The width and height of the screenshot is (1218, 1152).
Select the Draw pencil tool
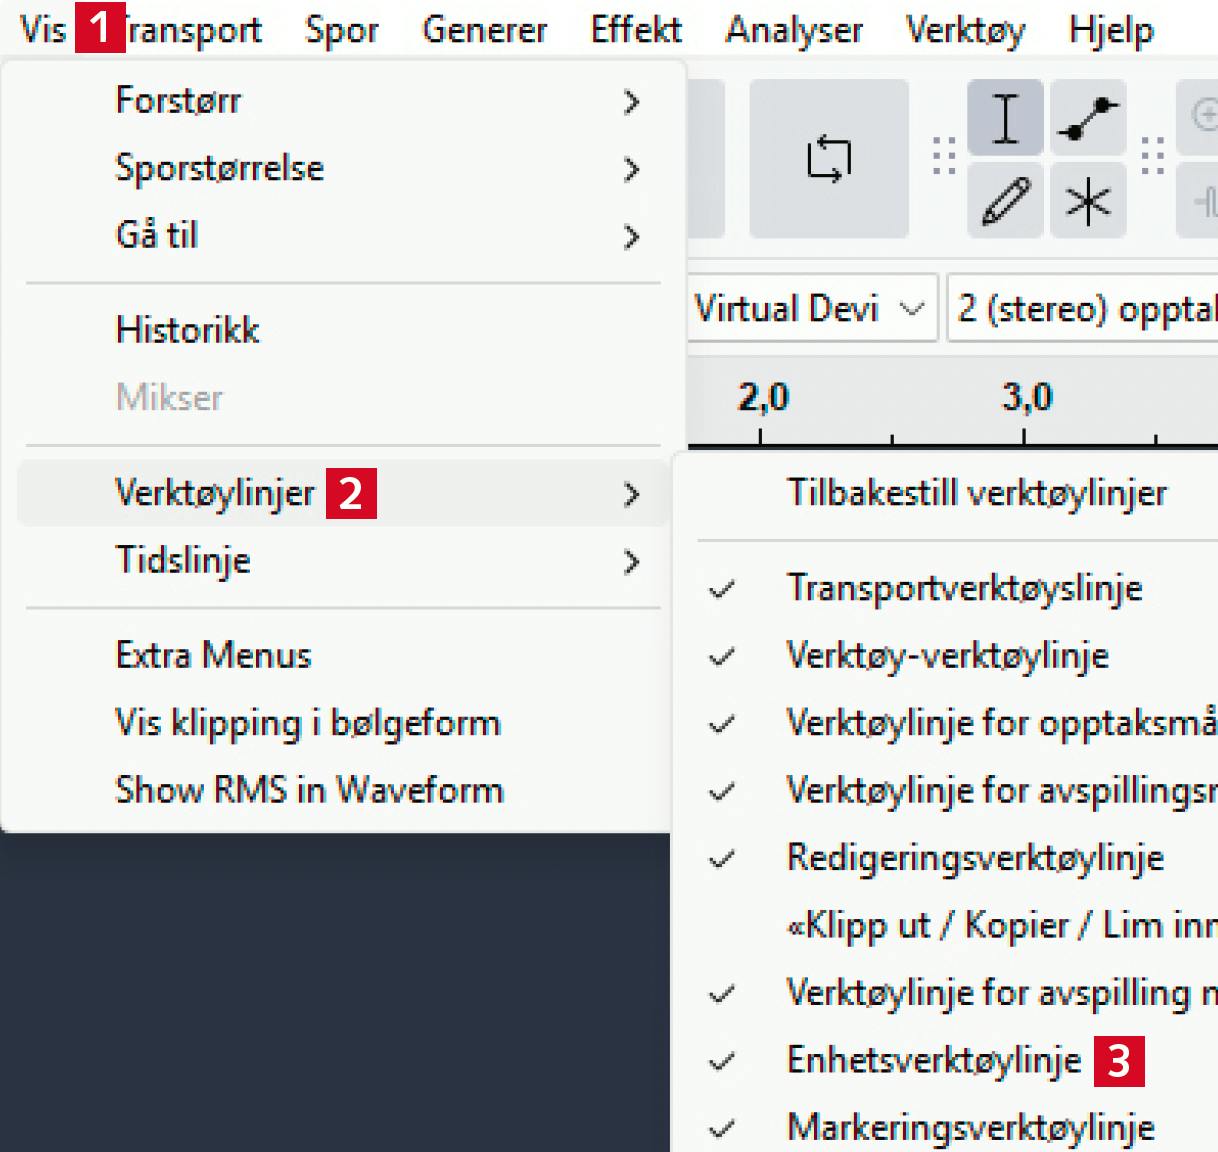point(1005,200)
